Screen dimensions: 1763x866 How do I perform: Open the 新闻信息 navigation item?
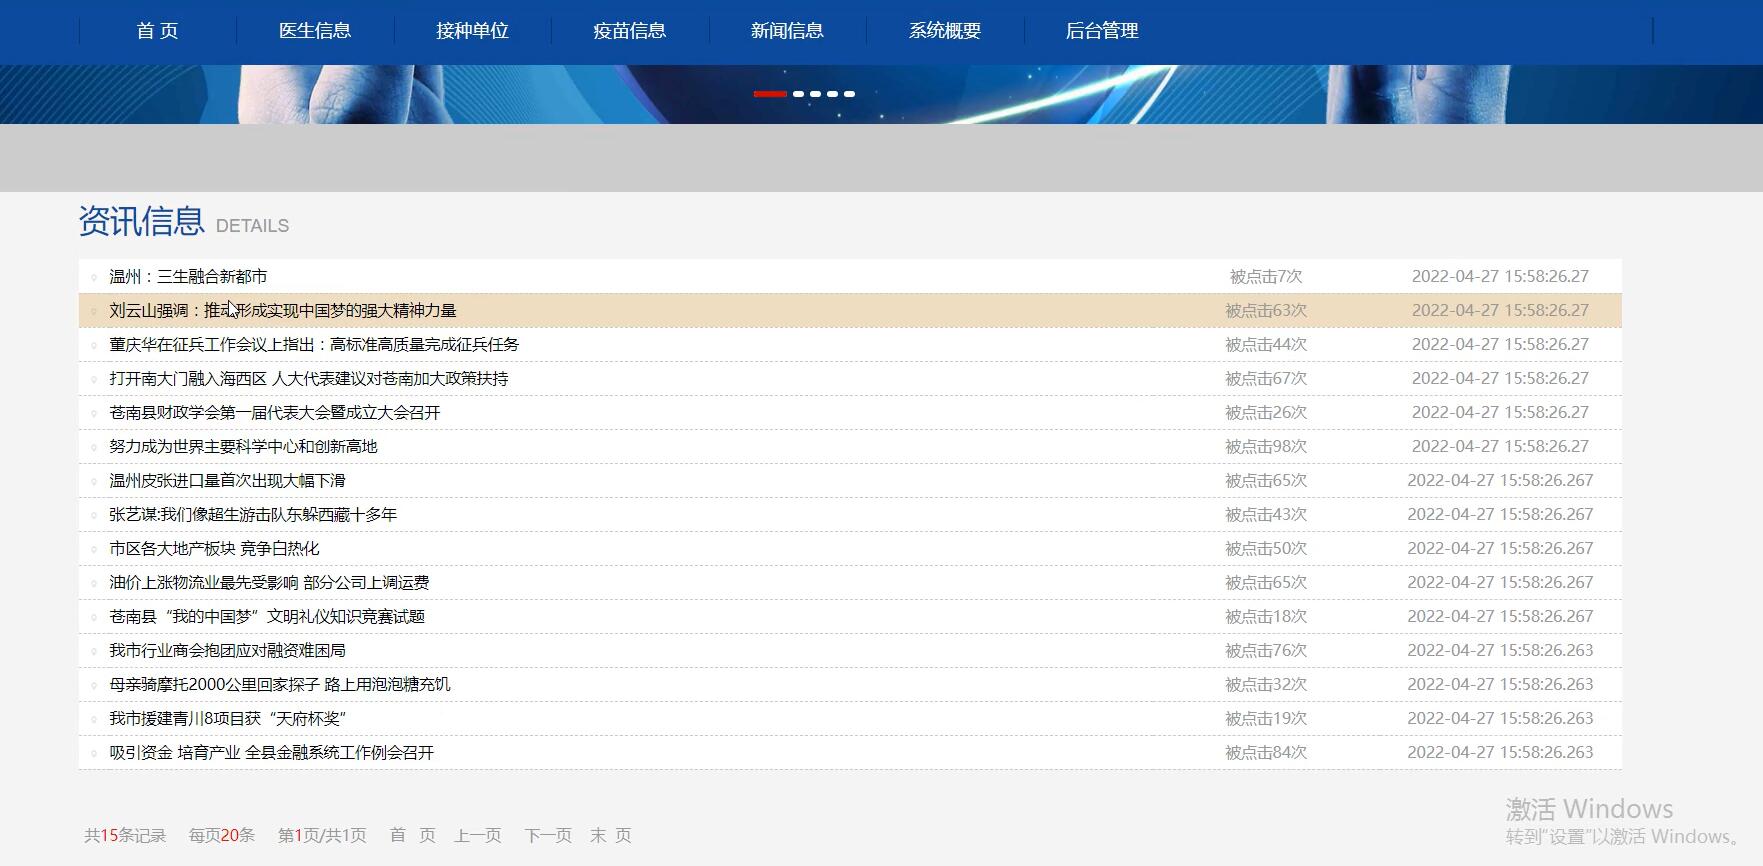787,31
